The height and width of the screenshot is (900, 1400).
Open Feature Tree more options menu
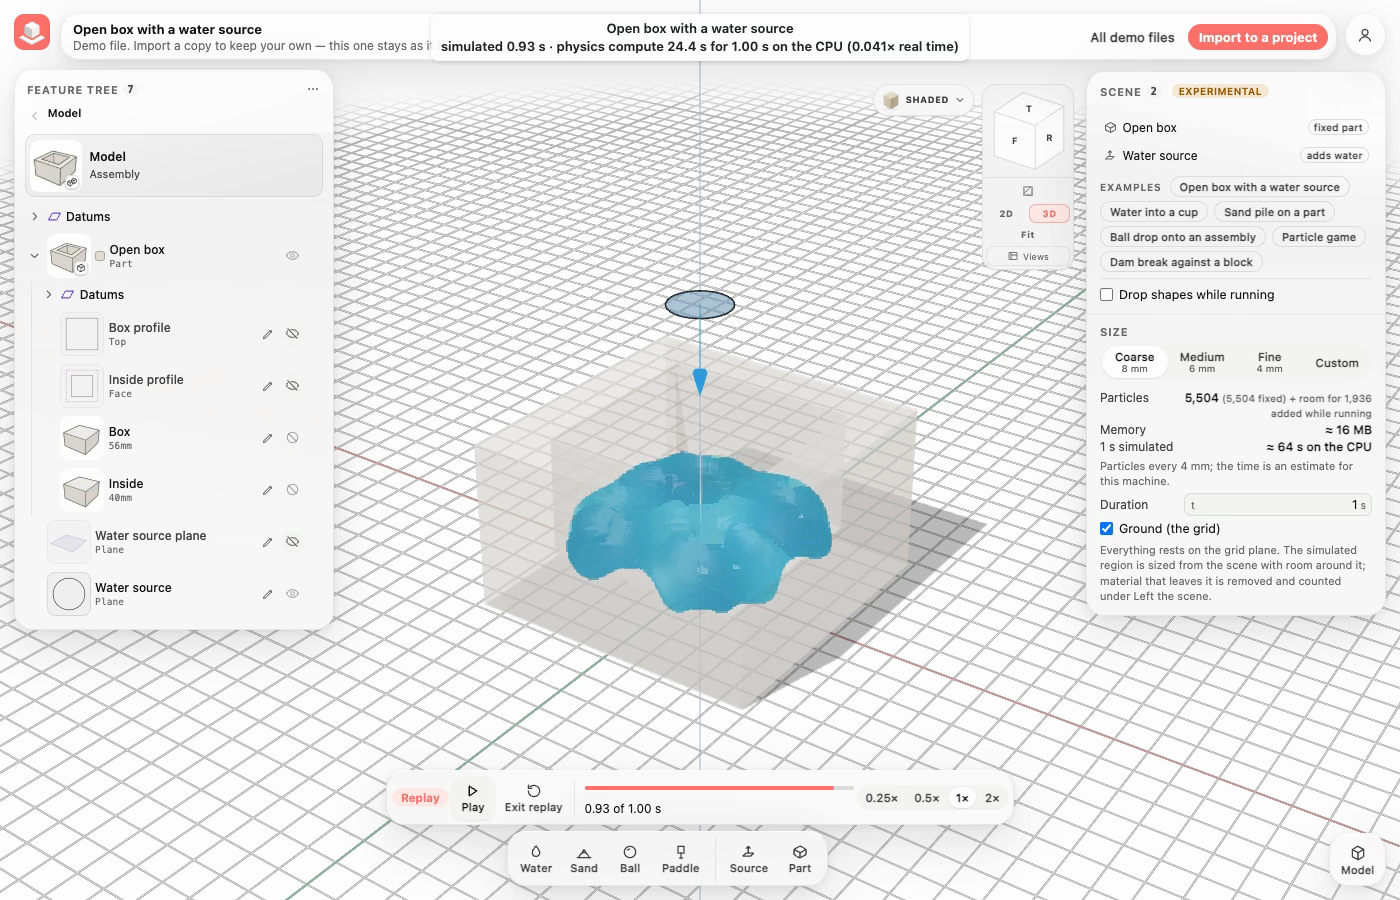(313, 89)
